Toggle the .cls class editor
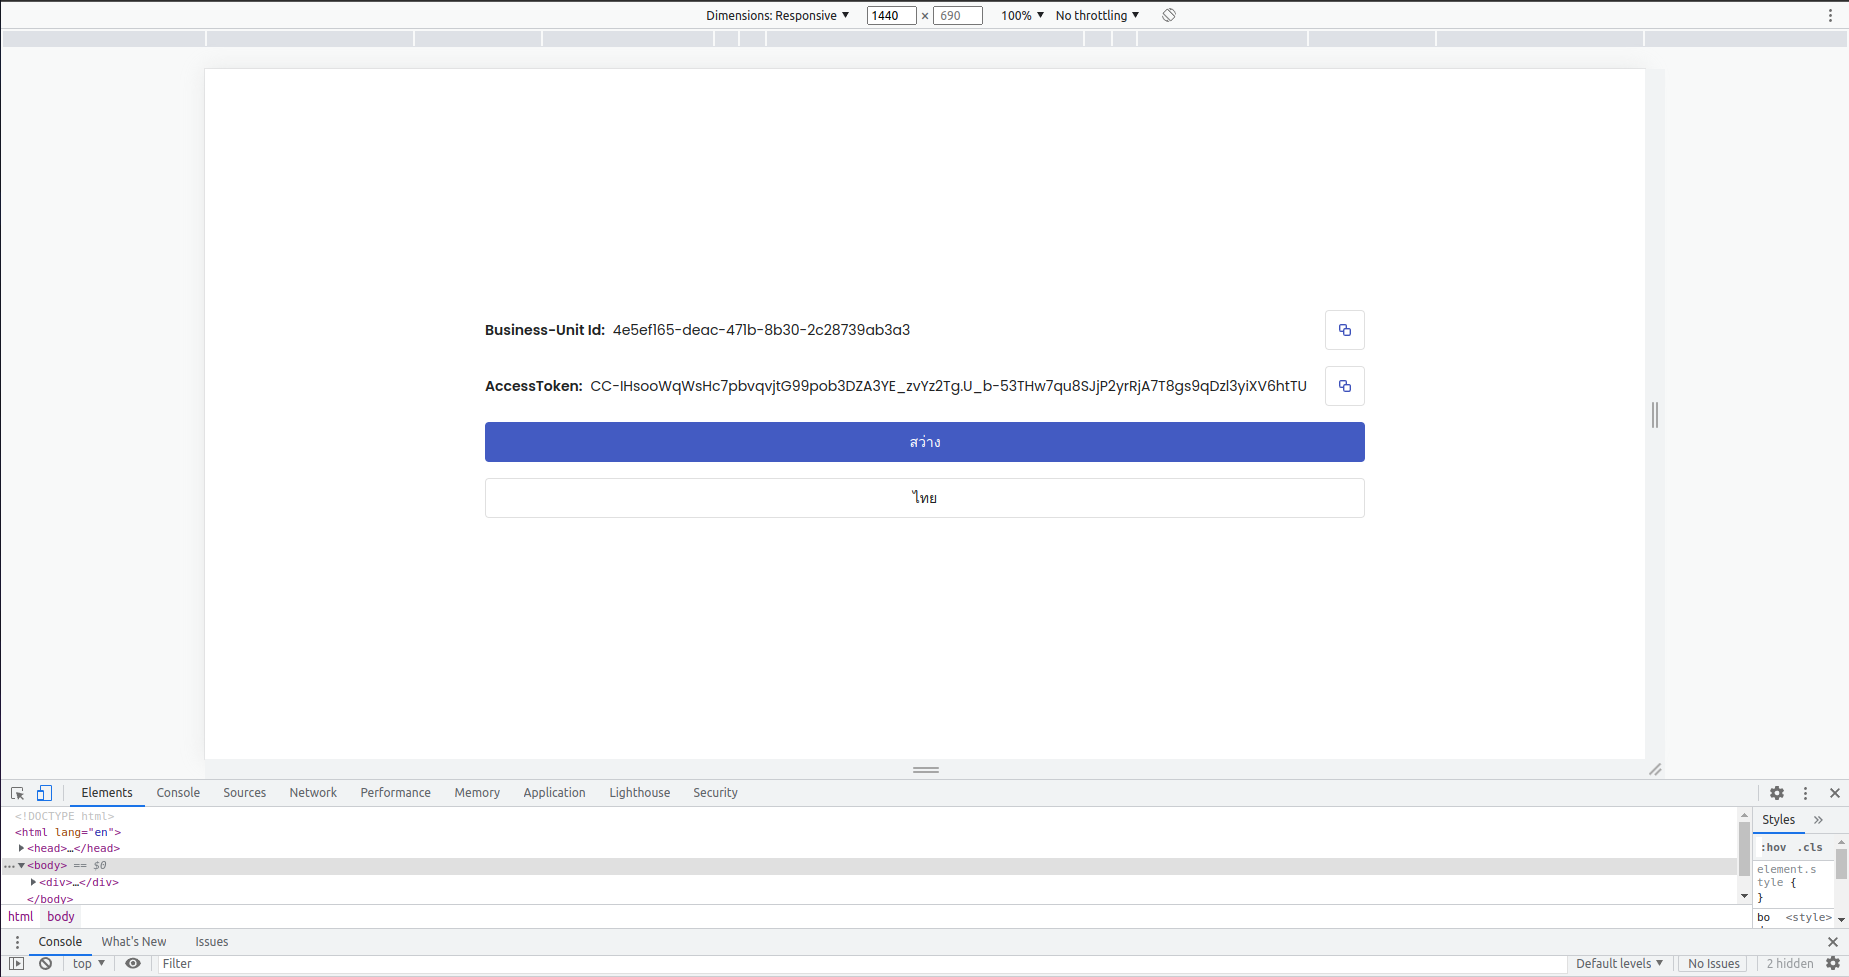Viewport: 1849px width, 977px height. [x=1810, y=847]
